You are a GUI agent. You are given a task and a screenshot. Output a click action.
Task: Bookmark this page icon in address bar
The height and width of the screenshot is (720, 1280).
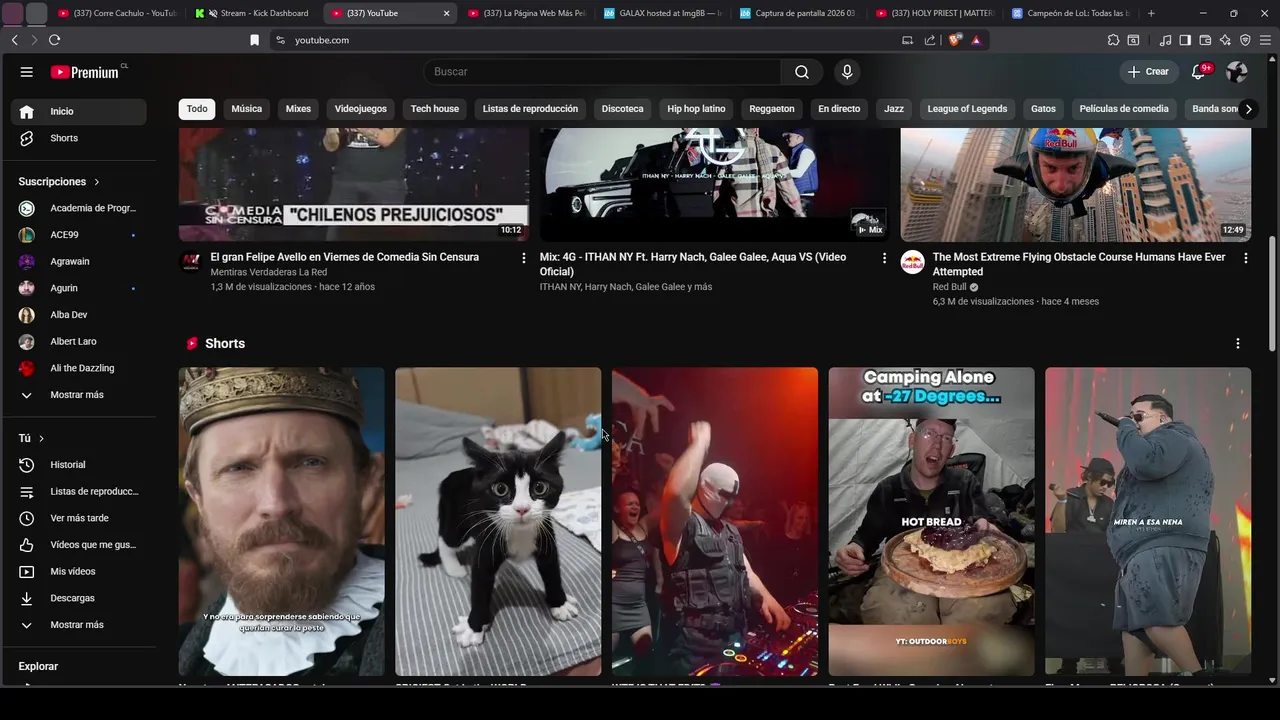click(x=255, y=40)
